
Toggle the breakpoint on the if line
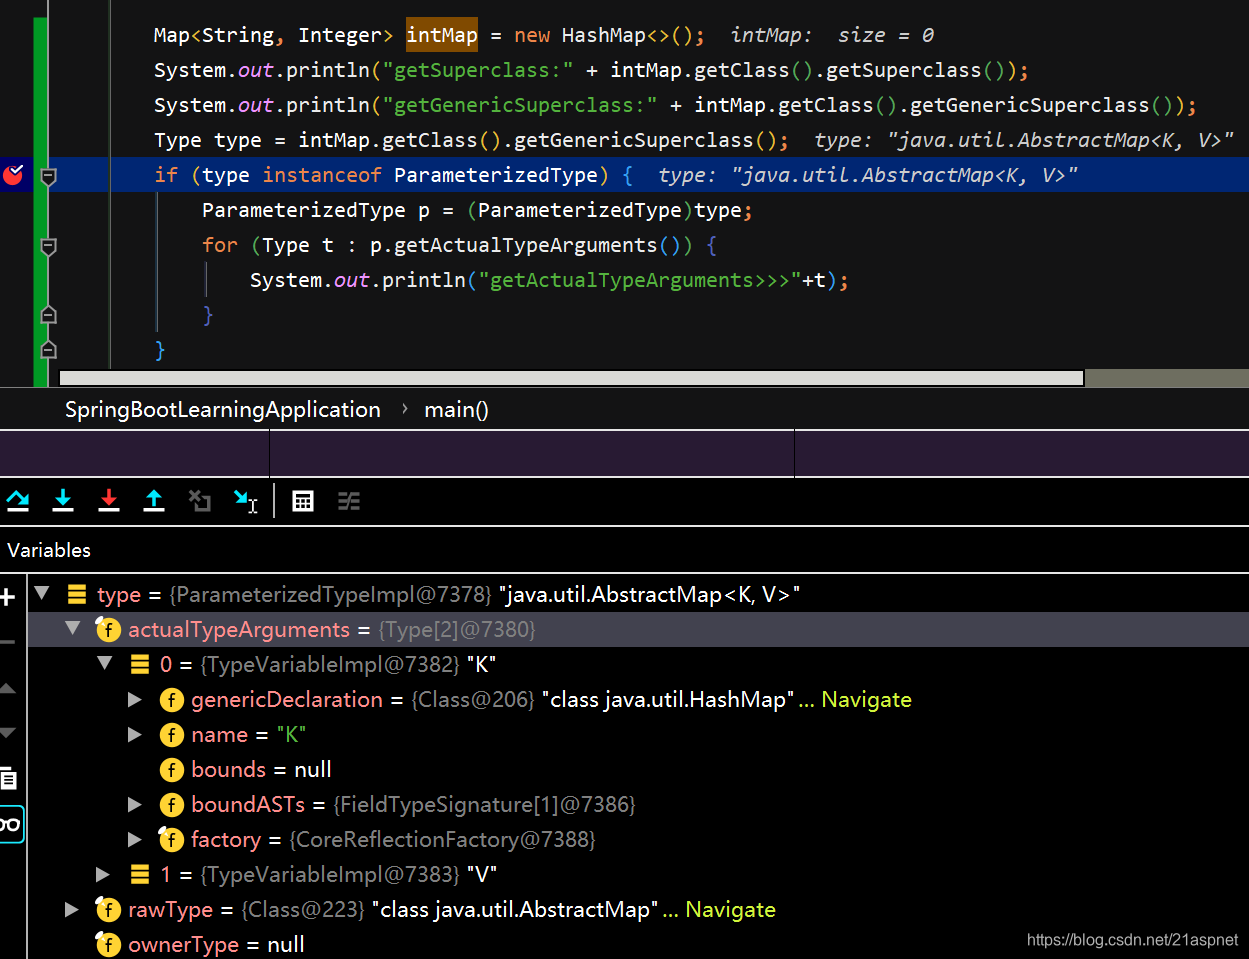coord(13,175)
